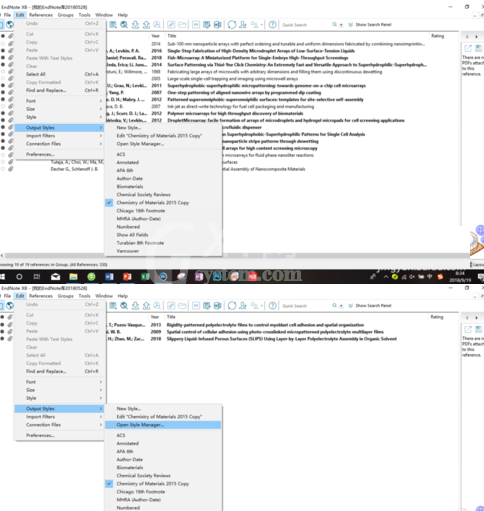Click Go to Word Processor icon, upper toolbar
Image resolution: width=484 pixels, height=511 pixels.
218,25
